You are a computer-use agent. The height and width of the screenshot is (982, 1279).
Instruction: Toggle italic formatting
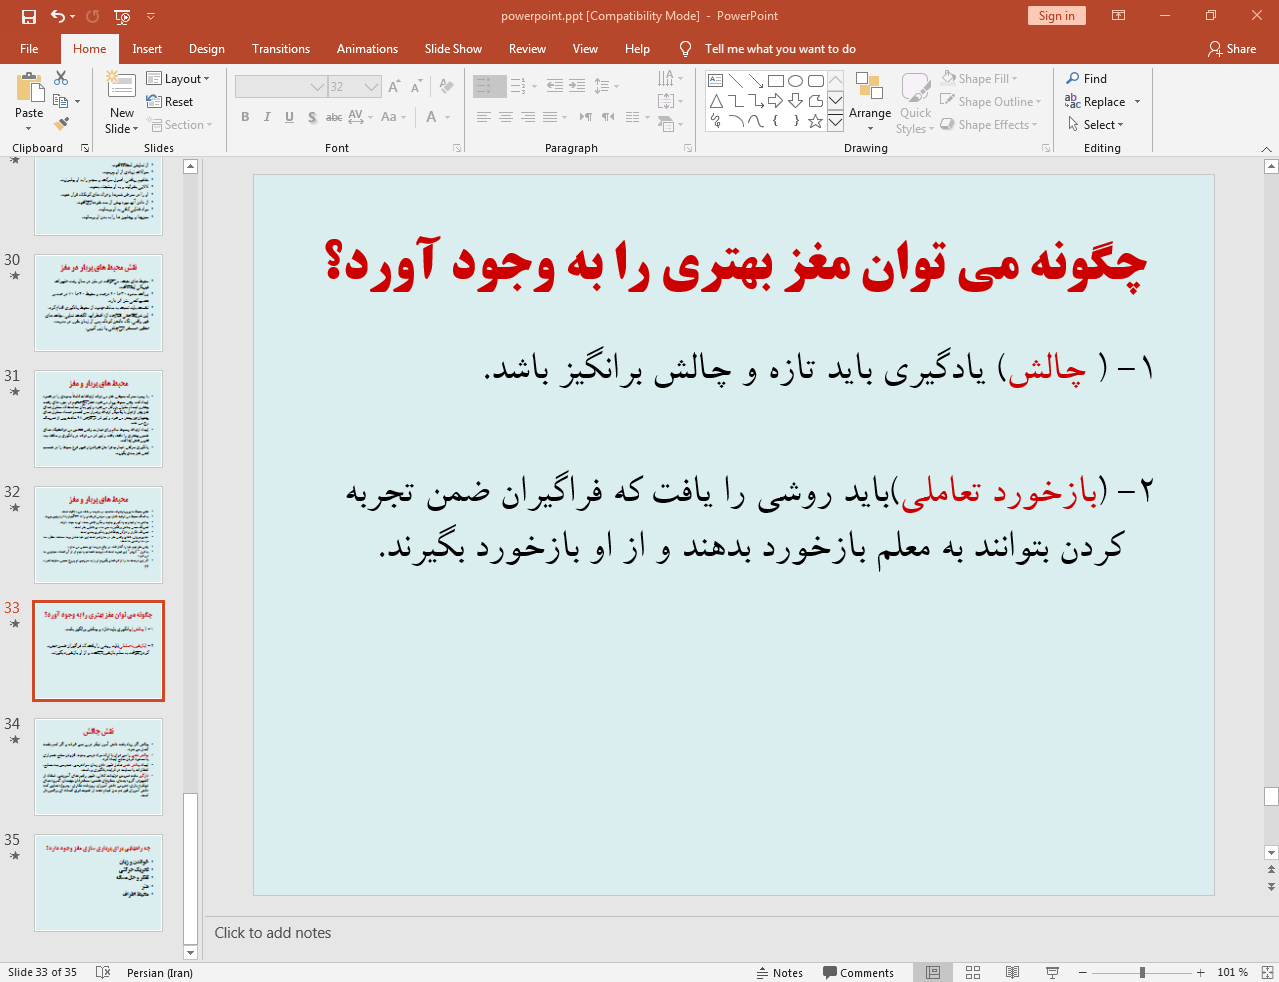click(x=266, y=117)
